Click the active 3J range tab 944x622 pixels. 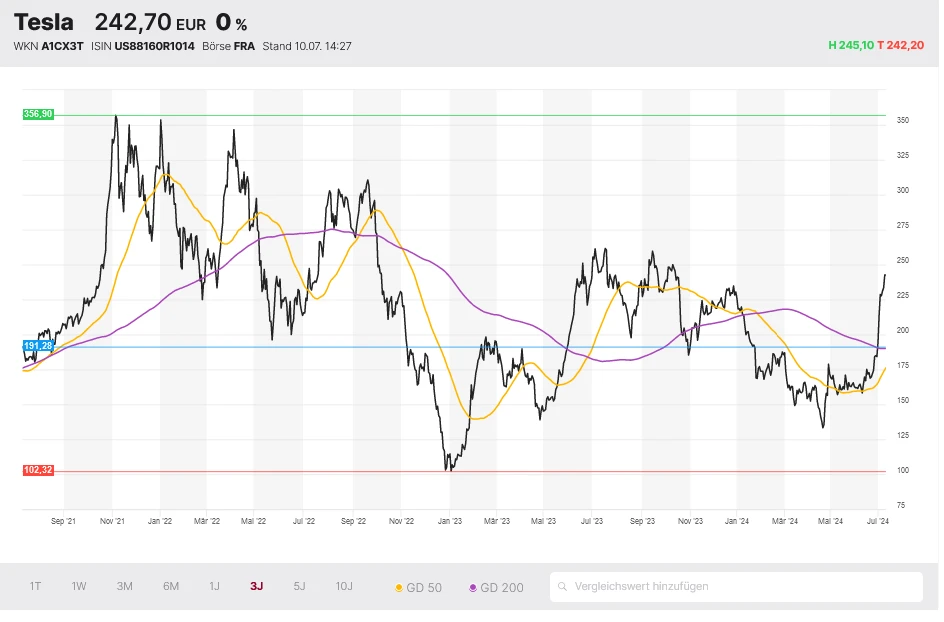pyautogui.click(x=257, y=587)
